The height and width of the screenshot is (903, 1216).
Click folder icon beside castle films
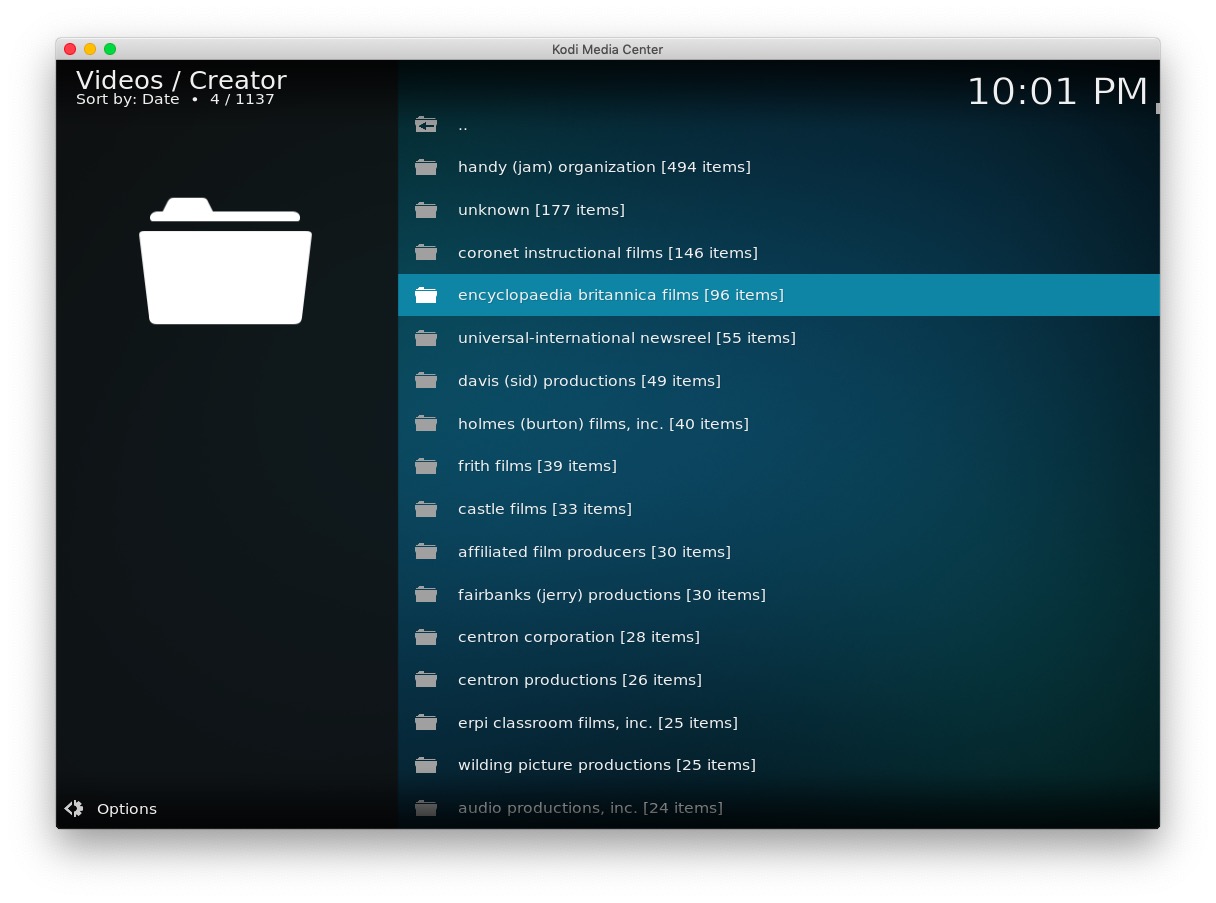pos(426,509)
